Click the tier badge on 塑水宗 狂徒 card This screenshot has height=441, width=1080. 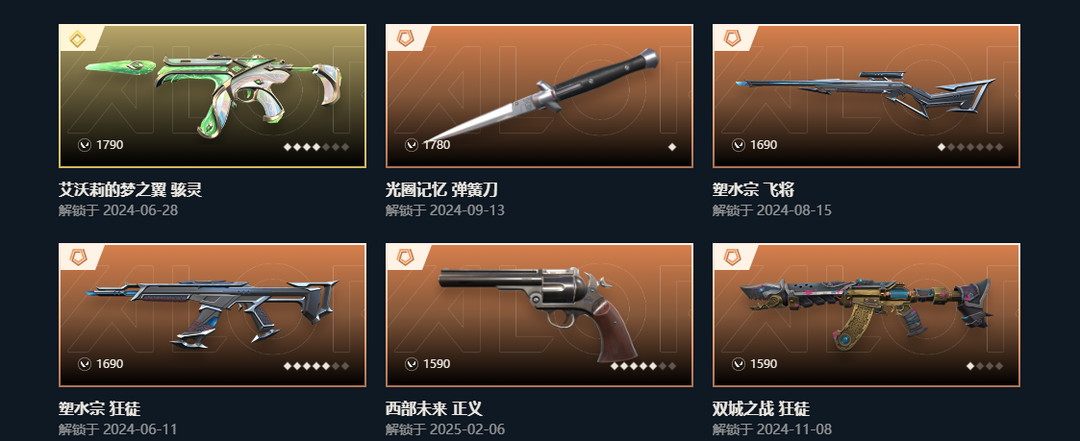point(78,258)
